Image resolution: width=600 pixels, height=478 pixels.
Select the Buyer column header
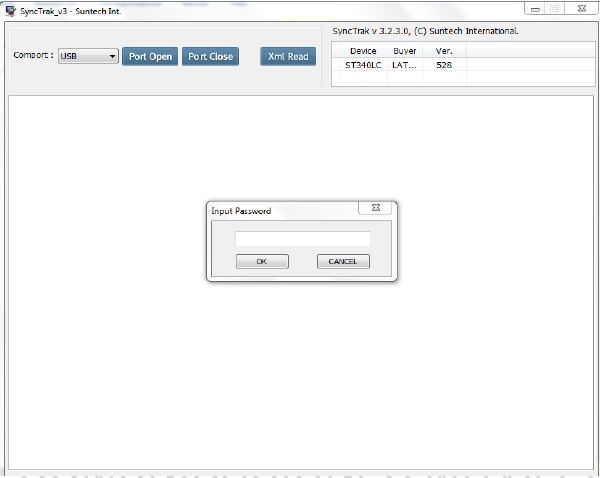coord(405,50)
